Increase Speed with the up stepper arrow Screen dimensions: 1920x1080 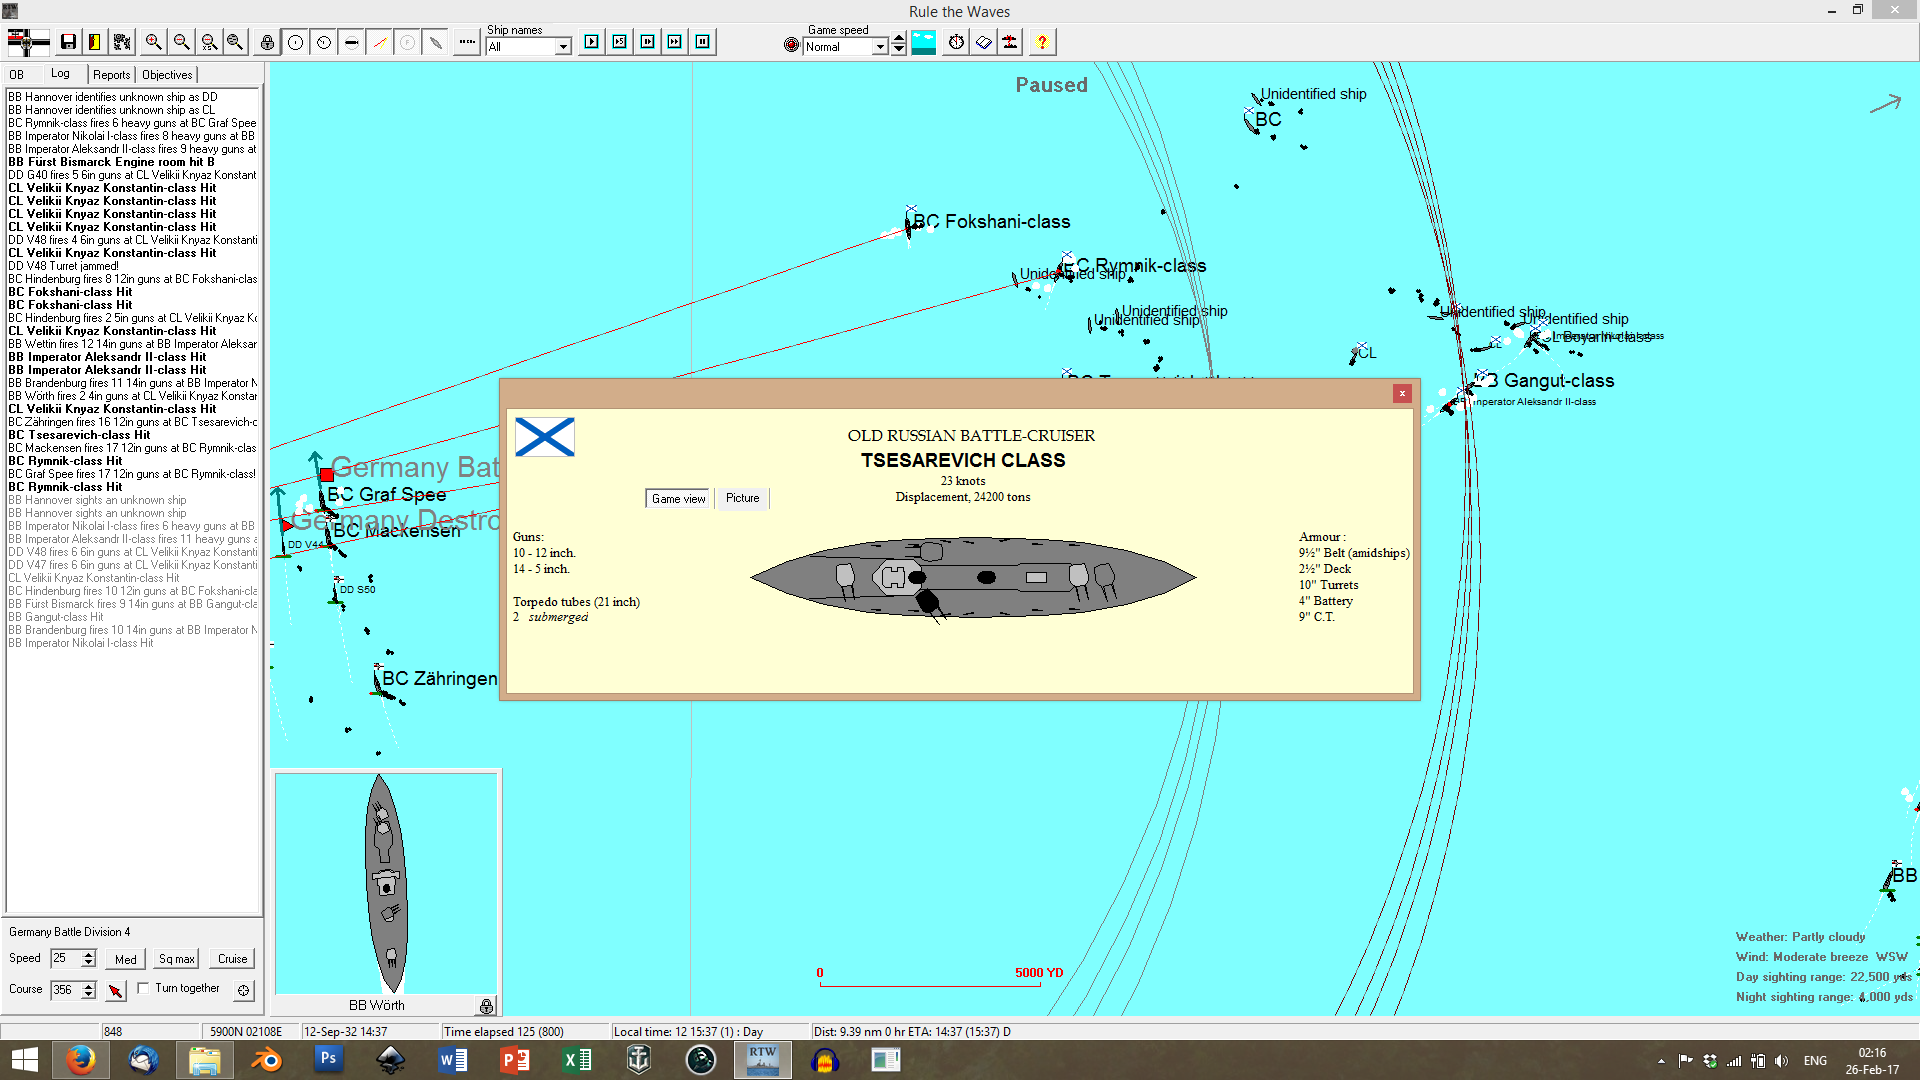point(89,954)
